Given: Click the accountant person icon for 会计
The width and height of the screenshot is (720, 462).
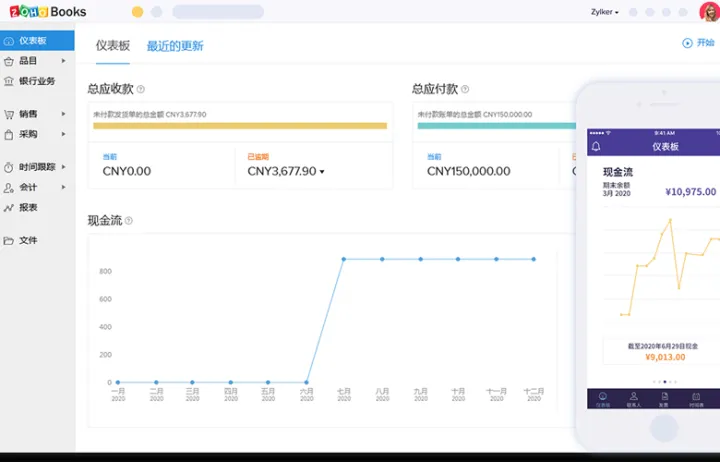Looking at the screenshot, I should coord(9,187).
